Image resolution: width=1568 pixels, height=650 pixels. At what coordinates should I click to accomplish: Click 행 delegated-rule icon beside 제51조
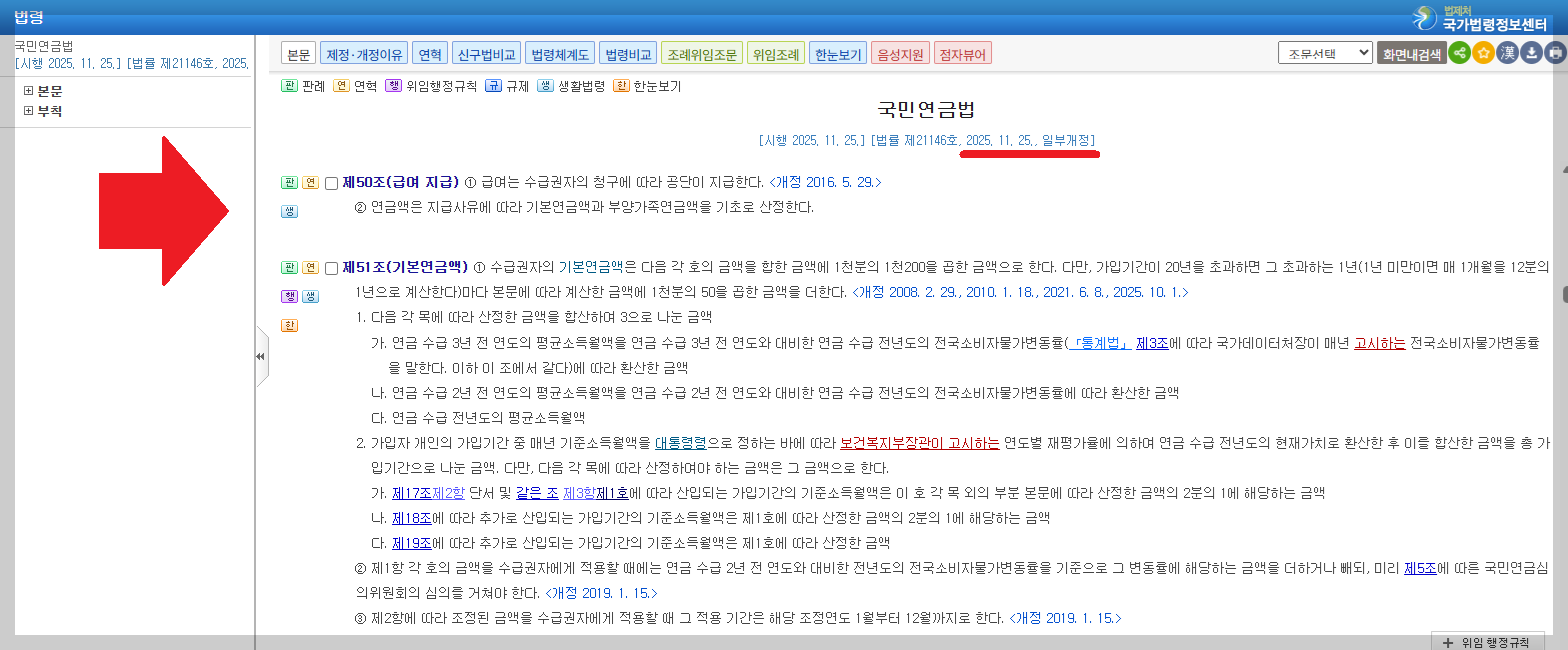tap(289, 296)
